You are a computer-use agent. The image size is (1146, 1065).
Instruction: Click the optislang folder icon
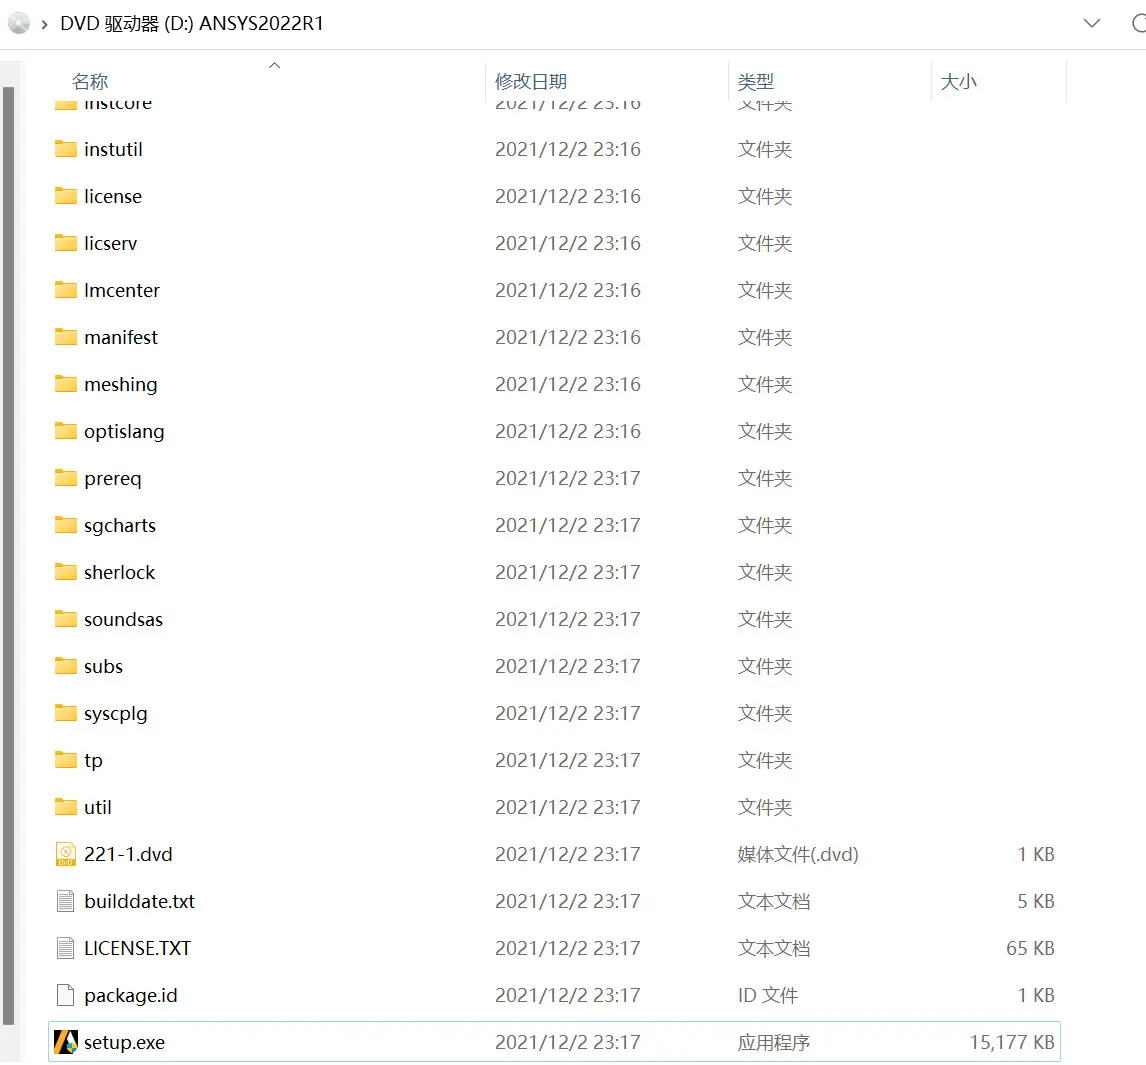(66, 431)
